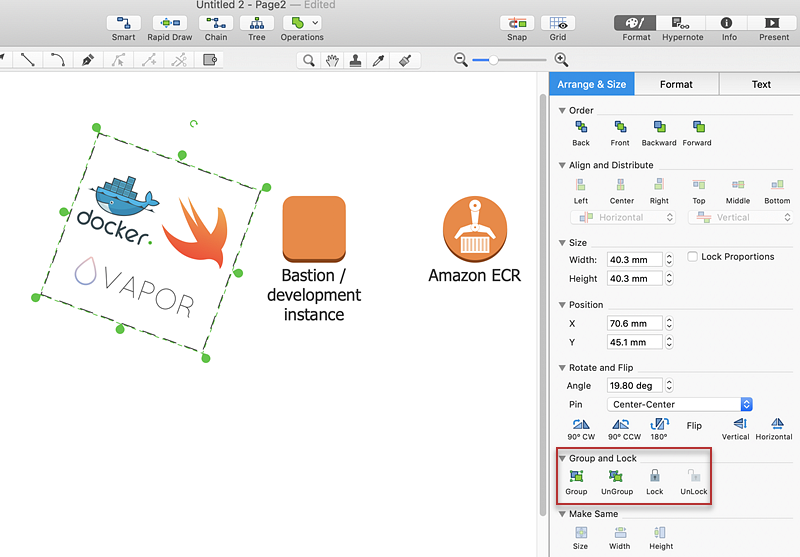Viewport: 800px width, 557px height.
Task: Open the Pin Center-Center dropdown
Action: [x=680, y=404]
